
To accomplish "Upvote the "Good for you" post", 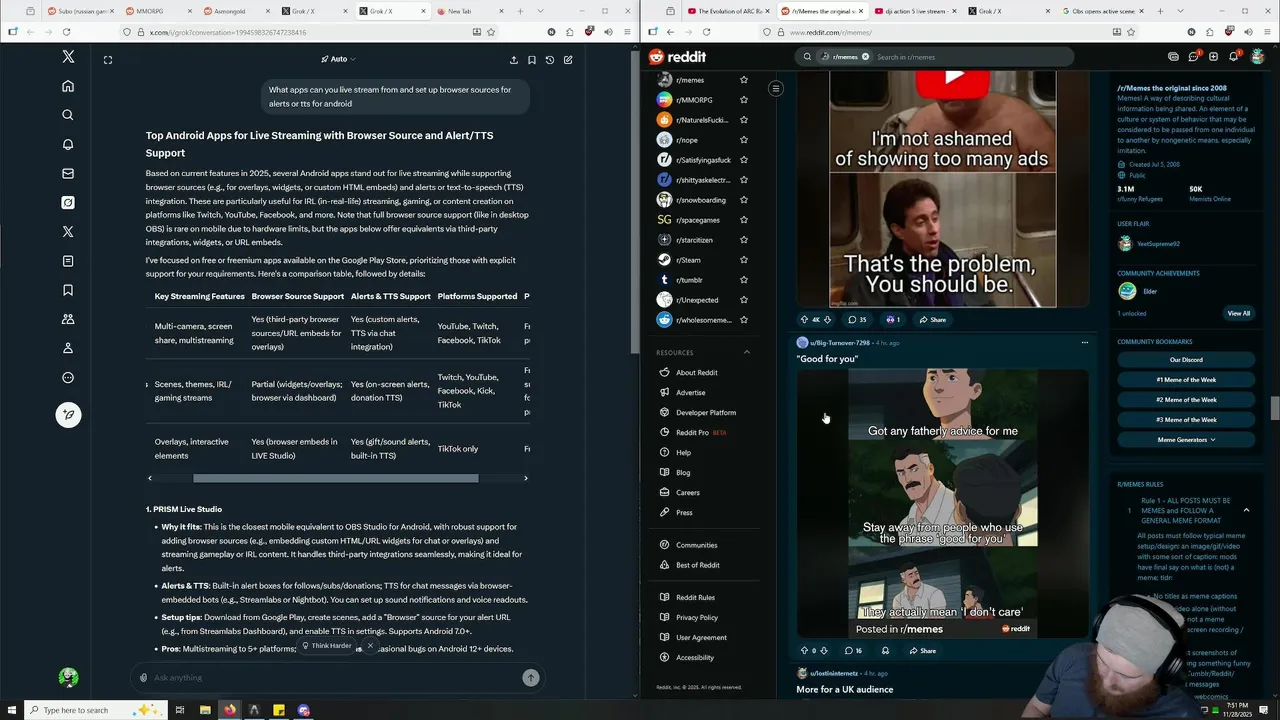I will (804, 650).
